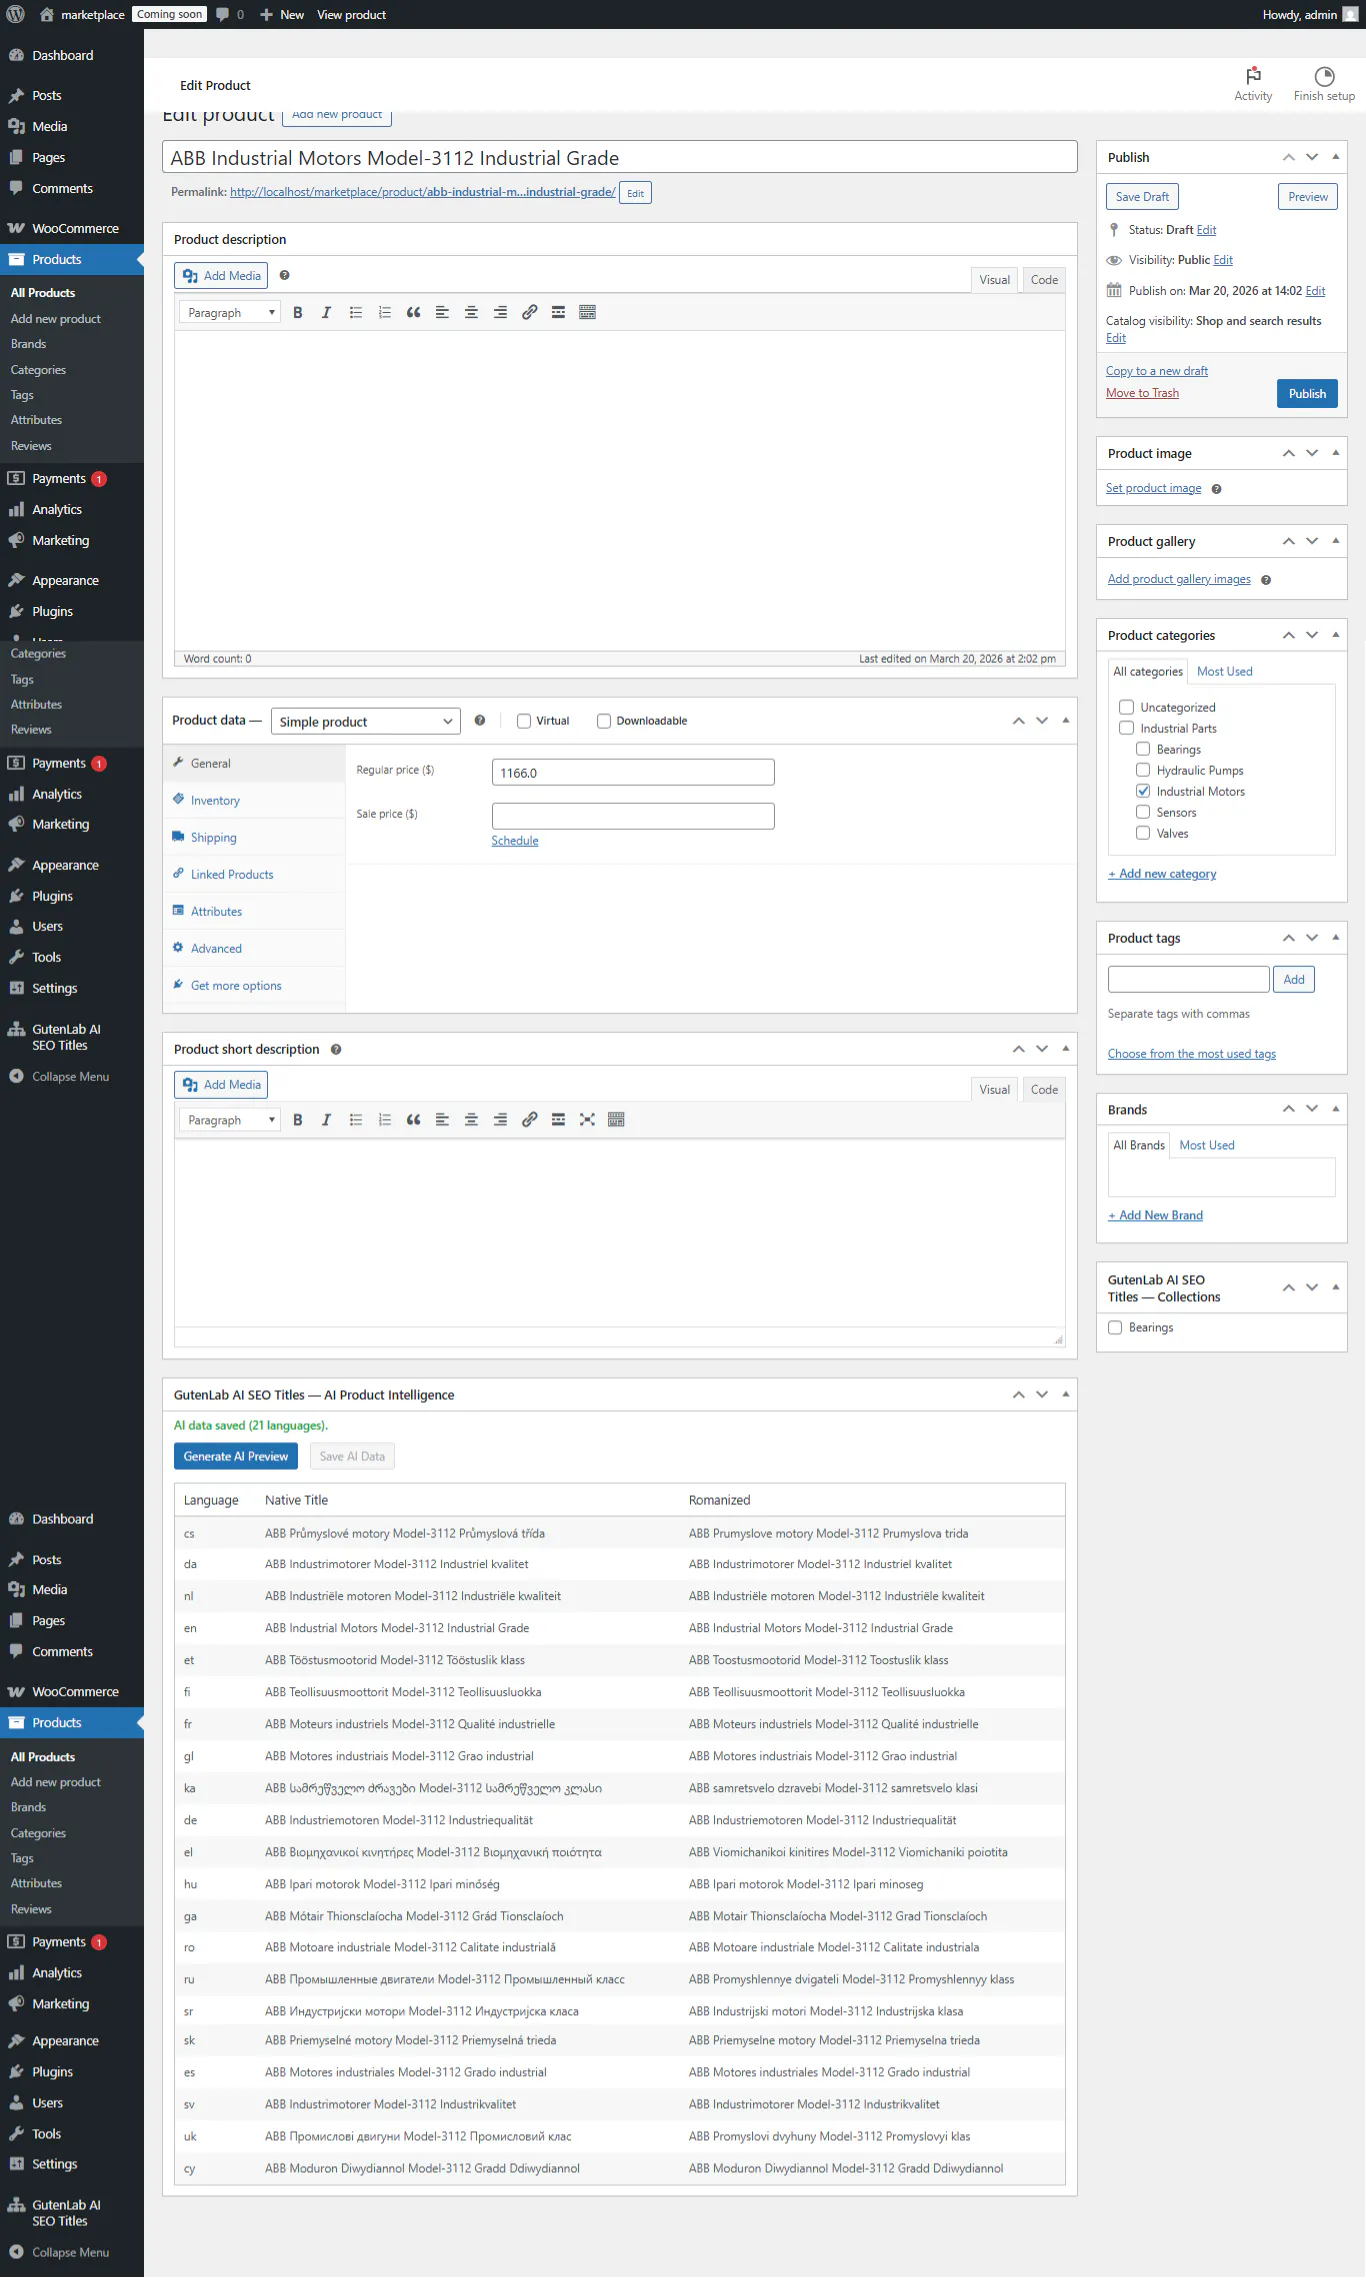The image size is (1366, 2283).
Task: Click help icon beside Product short description heading
Action: (336, 1050)
